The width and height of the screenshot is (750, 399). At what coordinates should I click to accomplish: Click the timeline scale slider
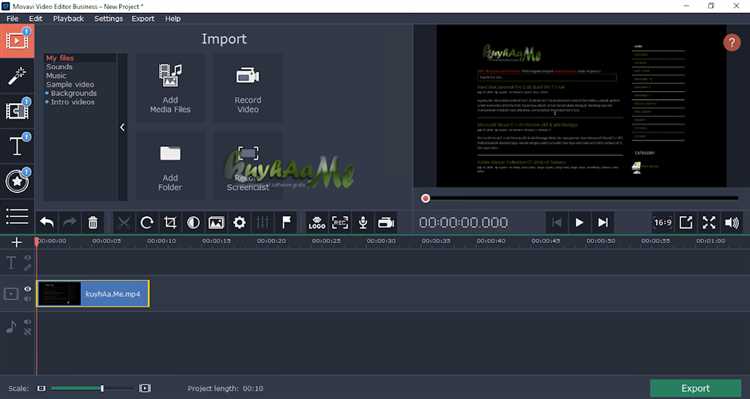102,388
